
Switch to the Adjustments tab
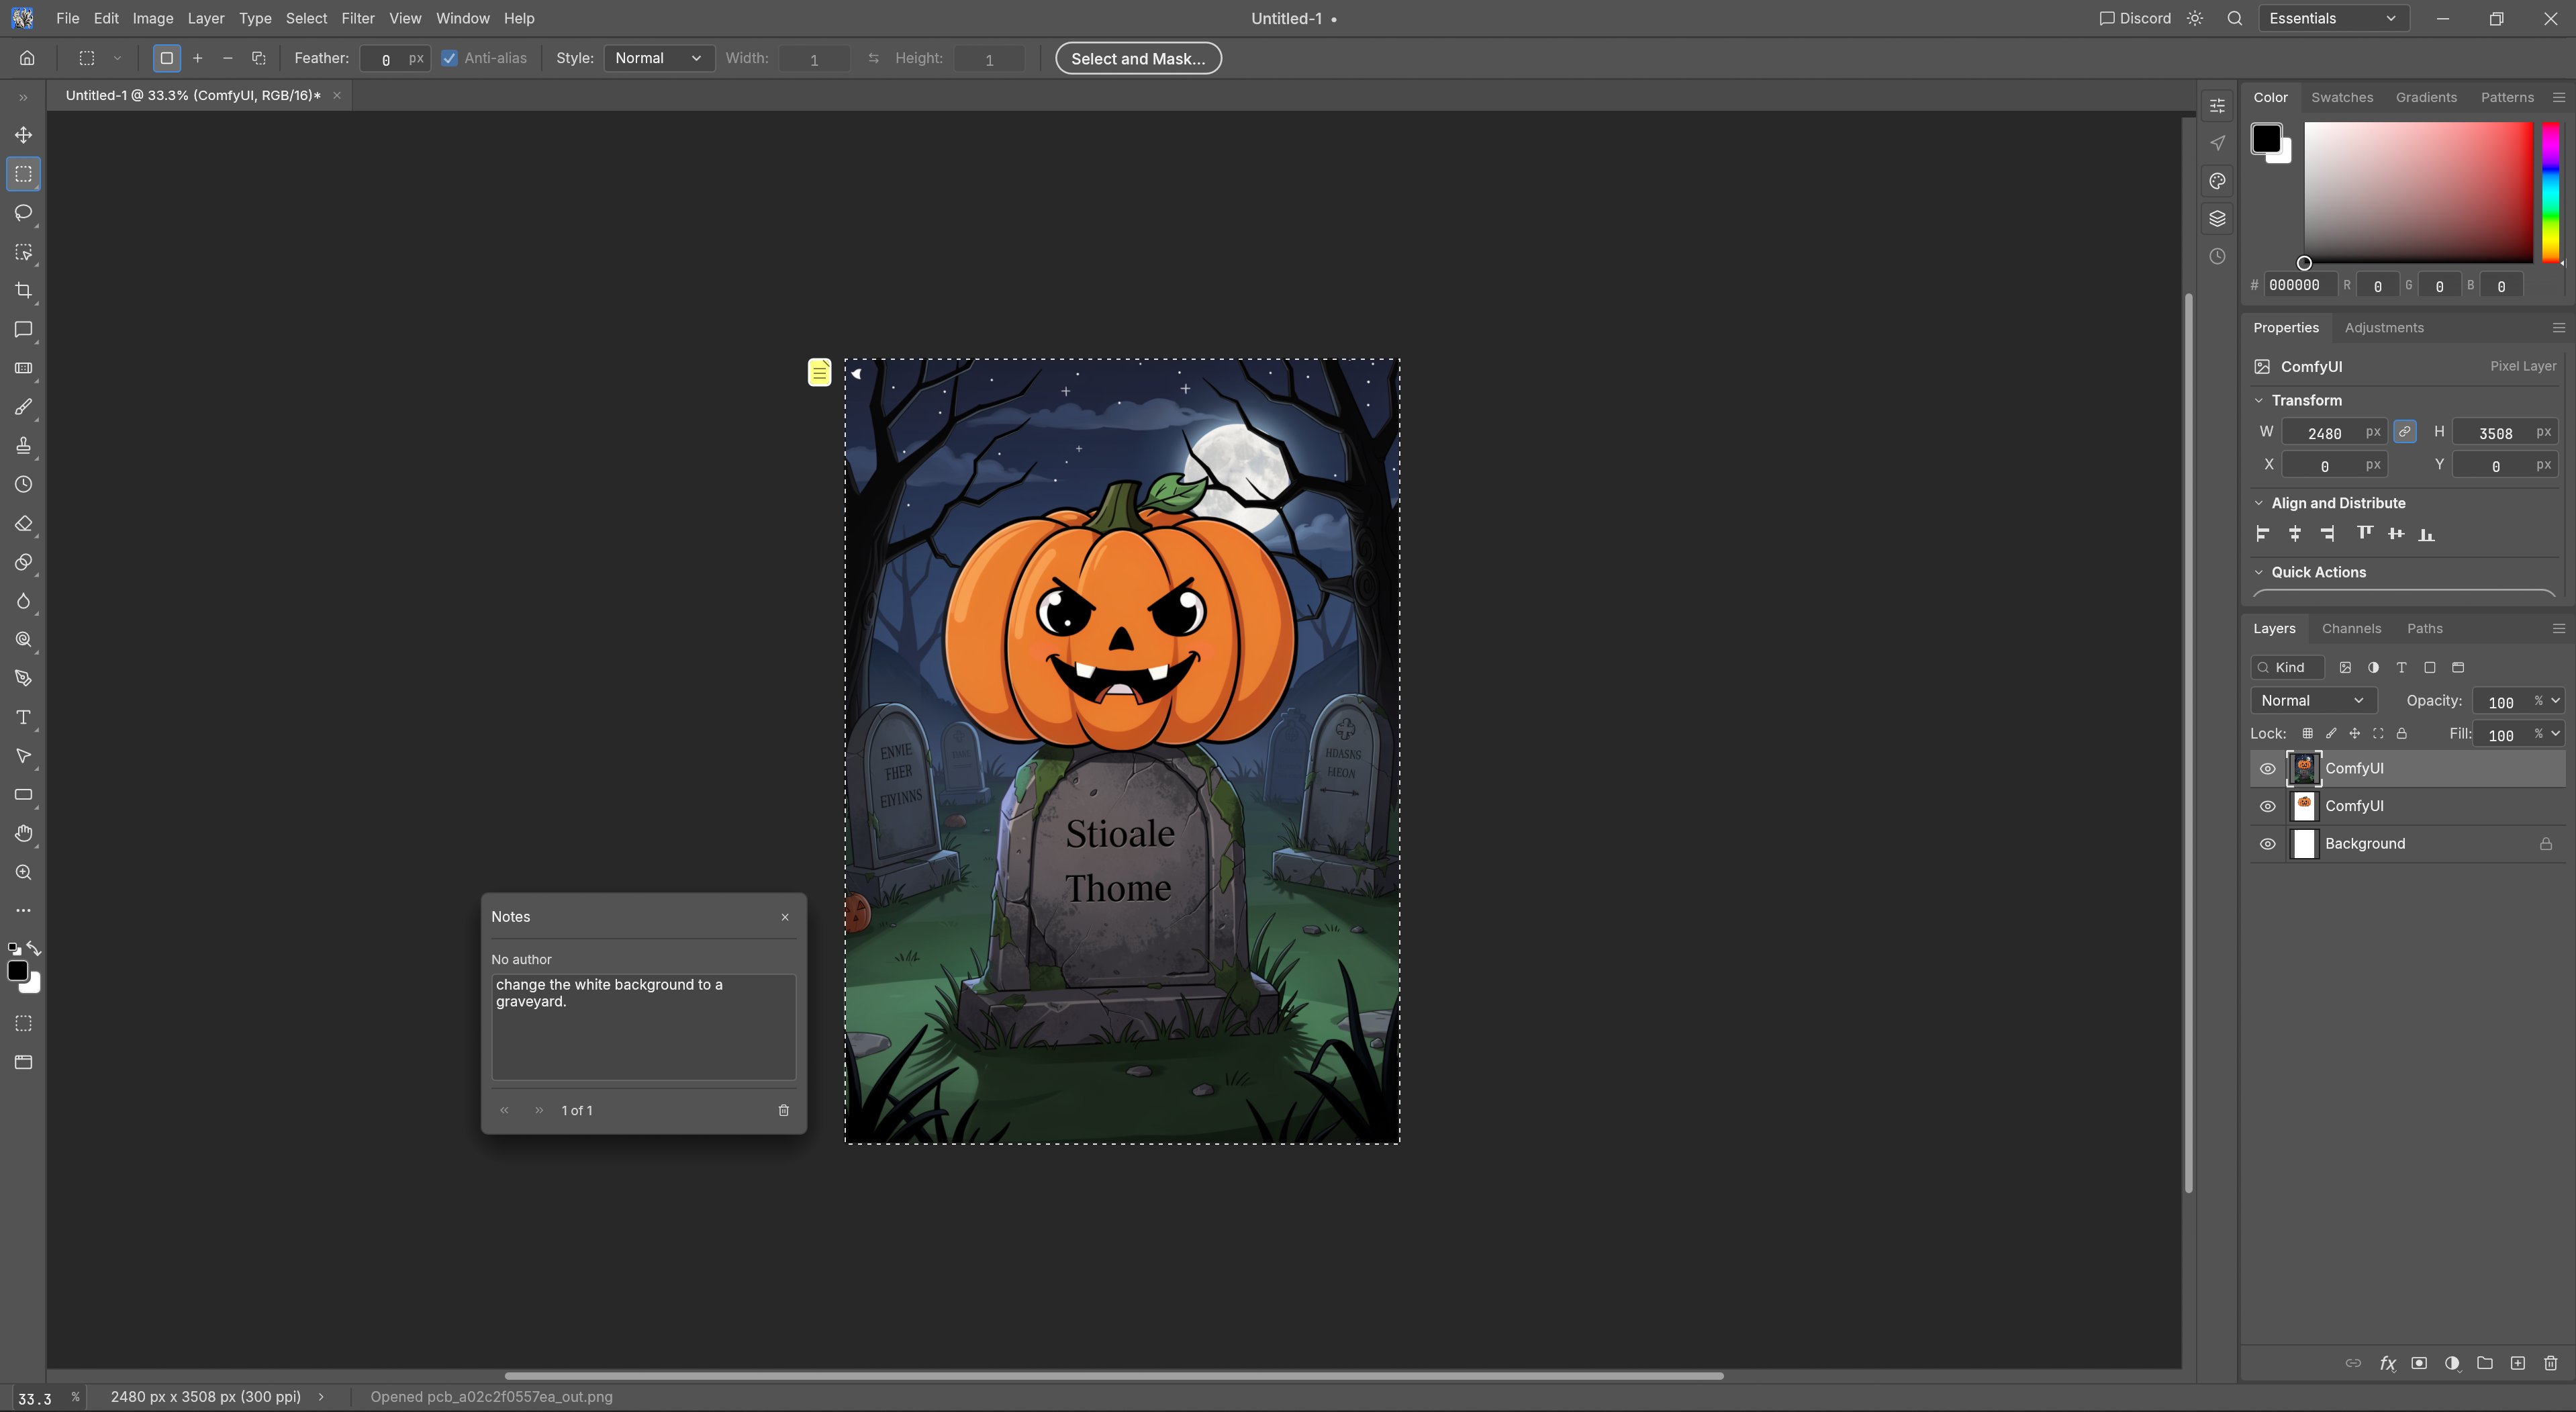[2383, 327]
